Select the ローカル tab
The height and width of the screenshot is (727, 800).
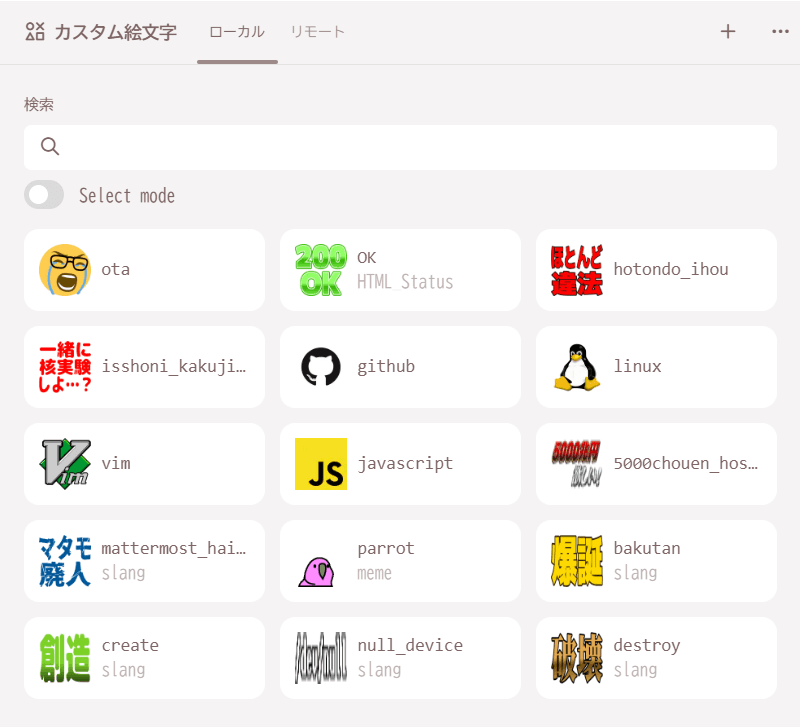(x=237, y=31)
